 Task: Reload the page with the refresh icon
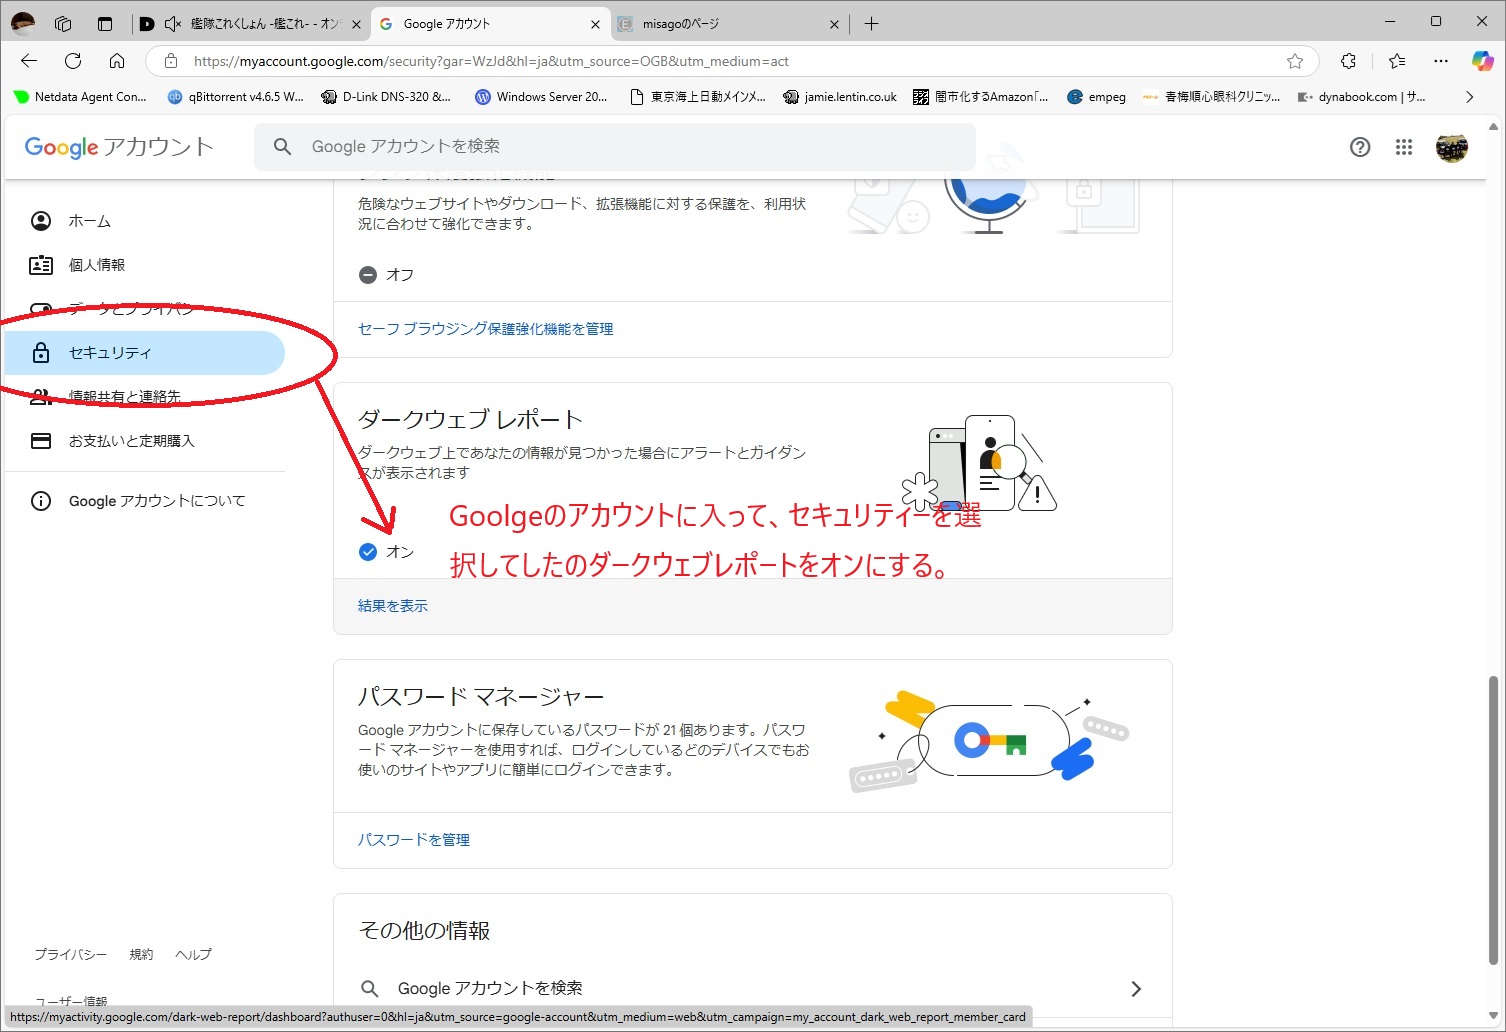[73, 61]
